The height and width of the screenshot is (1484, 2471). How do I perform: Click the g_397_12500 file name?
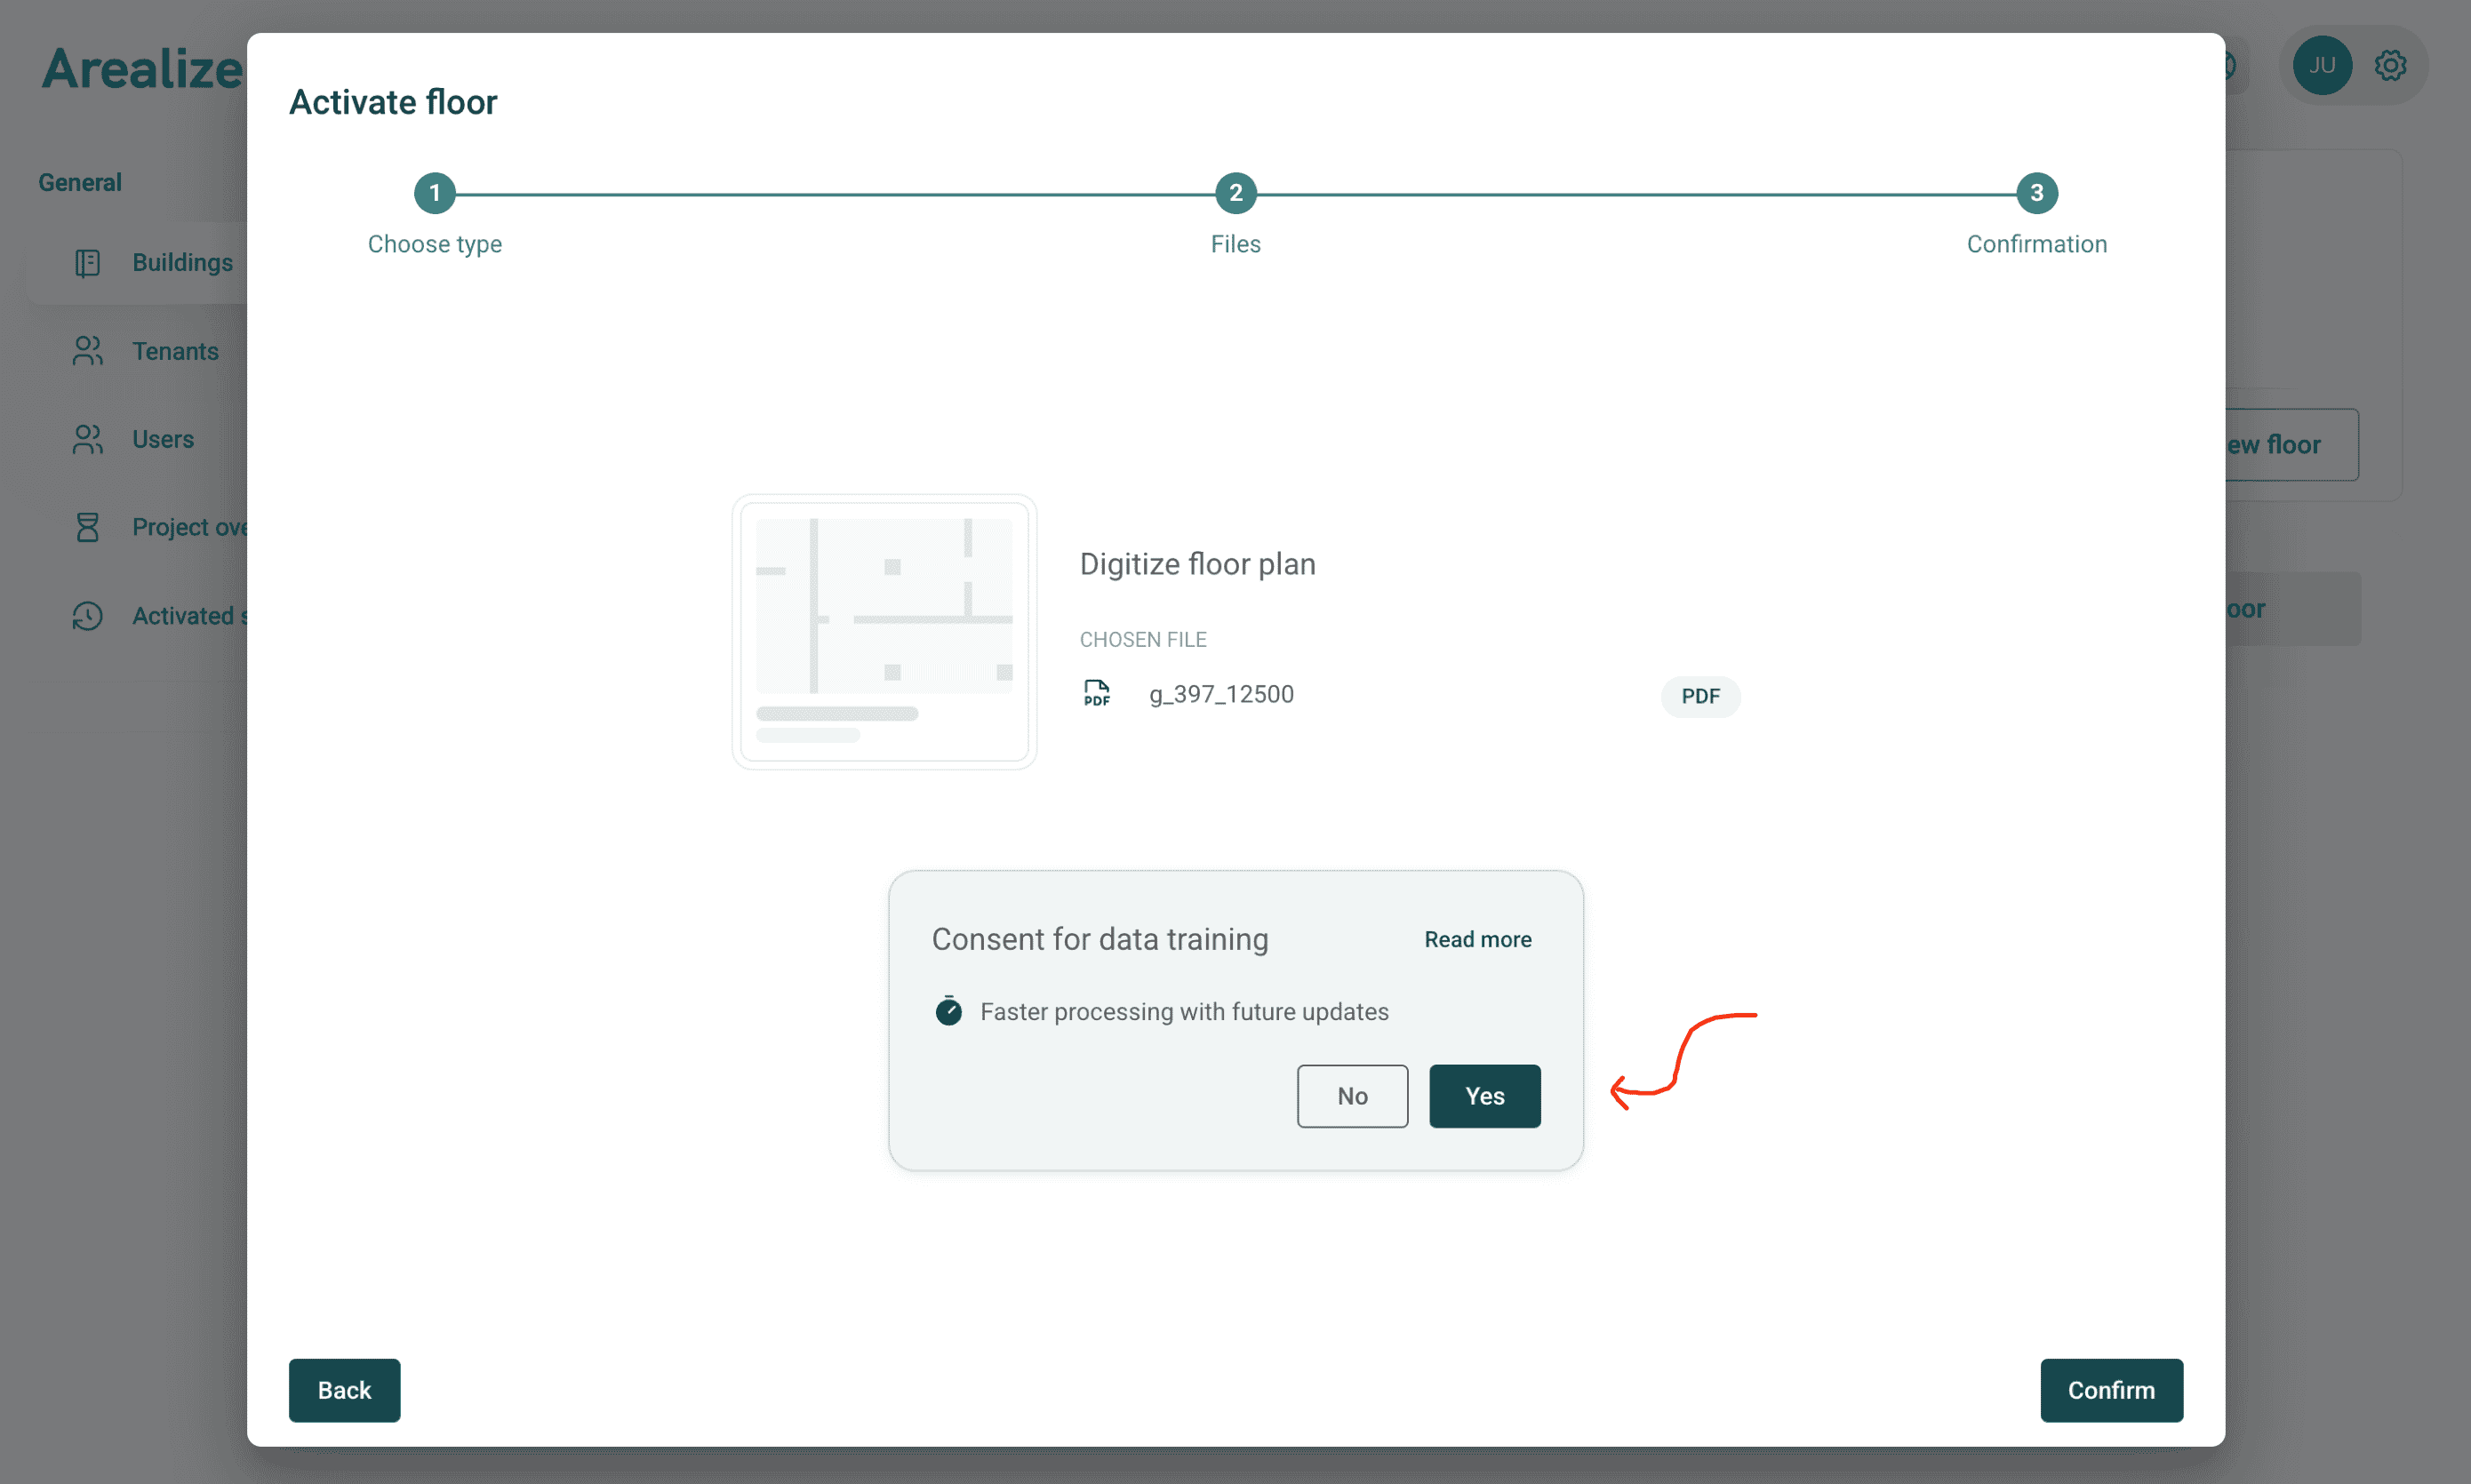point(1221,694)
